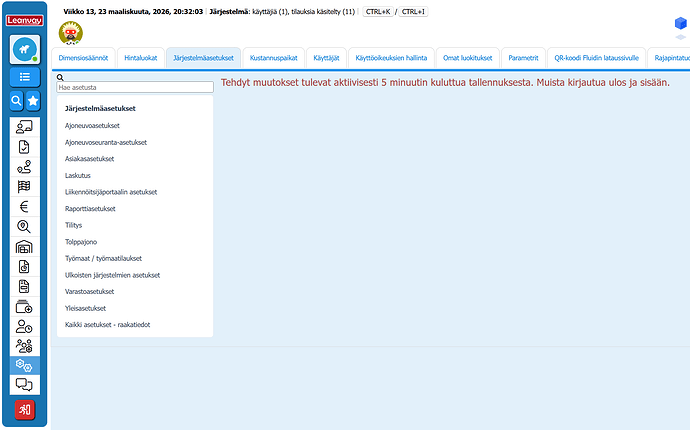Open the wallet plus sidebar icon
Image resolution: width=690 pixels, height=430 pixels.
pos(24,306)
